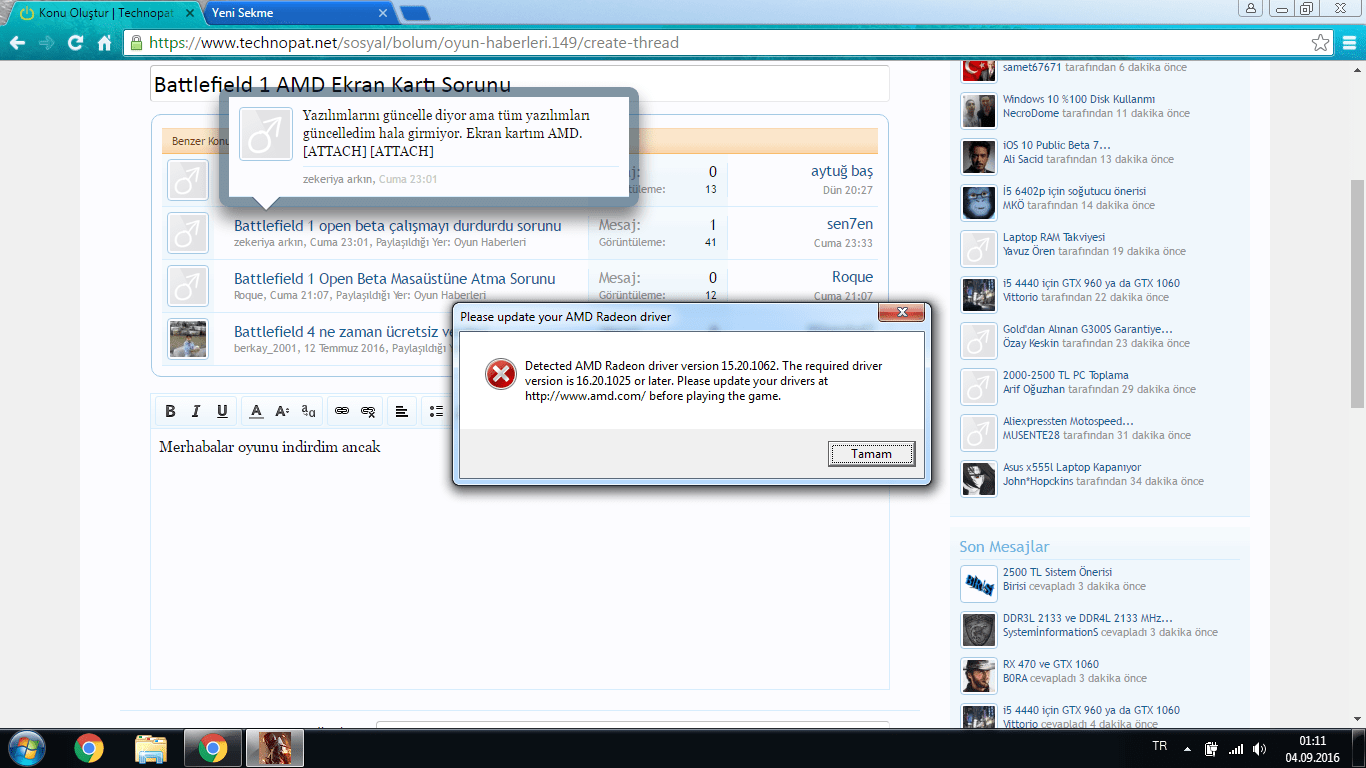Click the John*Hopckins avatar thumbnail

click(x=979, y=479)
